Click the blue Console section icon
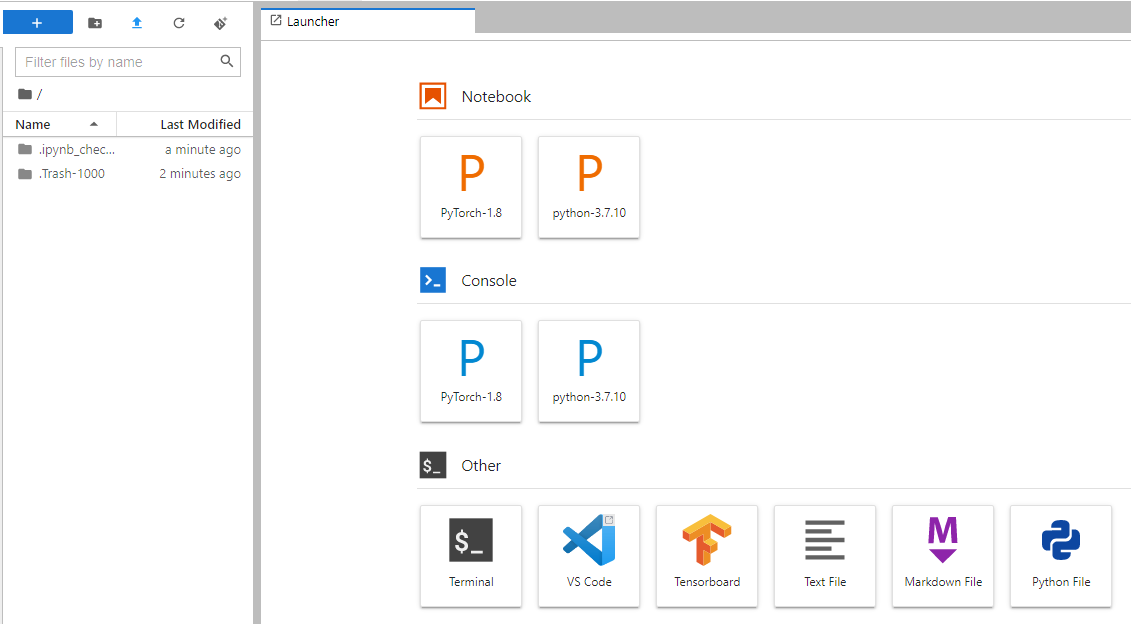Screen dimensions: 1131x624 pyautogui.click(x=433, y=280)
